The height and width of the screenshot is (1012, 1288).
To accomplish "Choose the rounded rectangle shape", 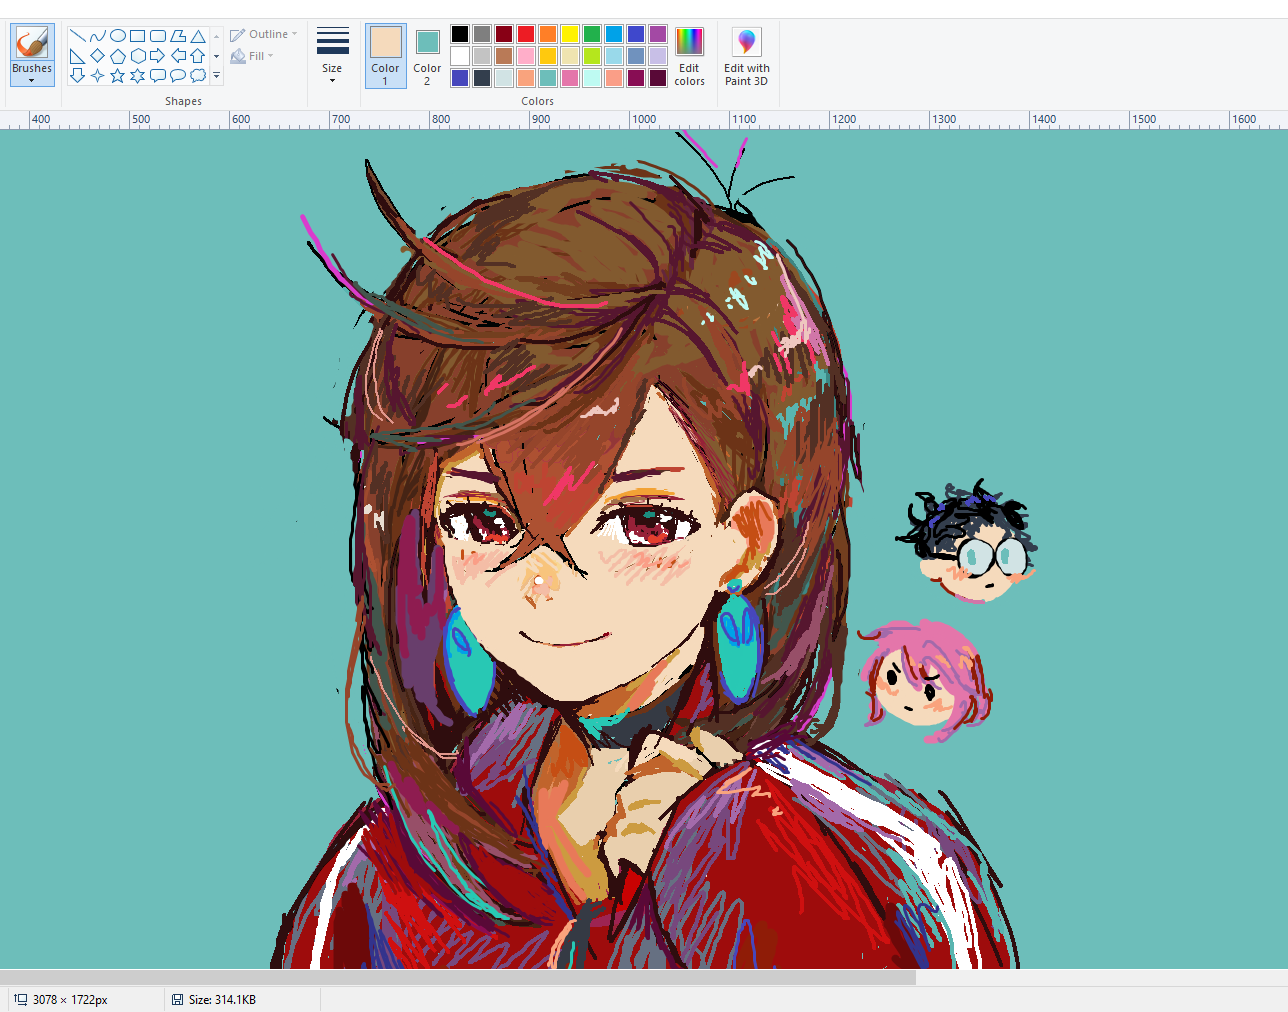I will pos(157,36).
